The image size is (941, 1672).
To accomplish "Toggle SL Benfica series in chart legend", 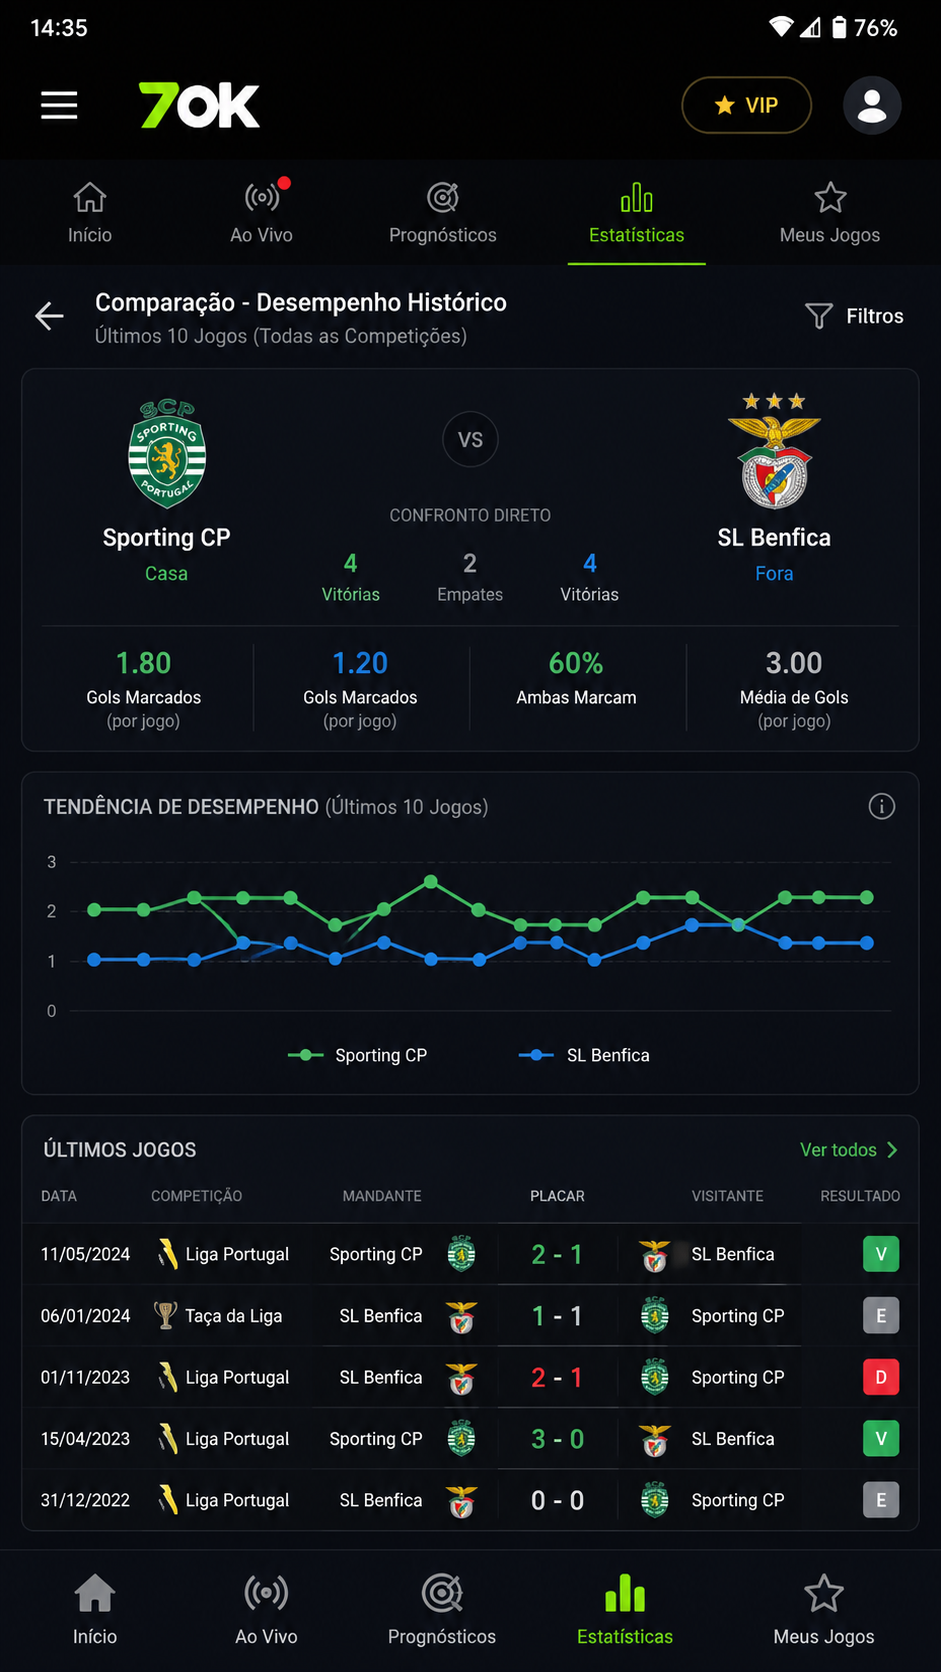I will pos(584,1055).
